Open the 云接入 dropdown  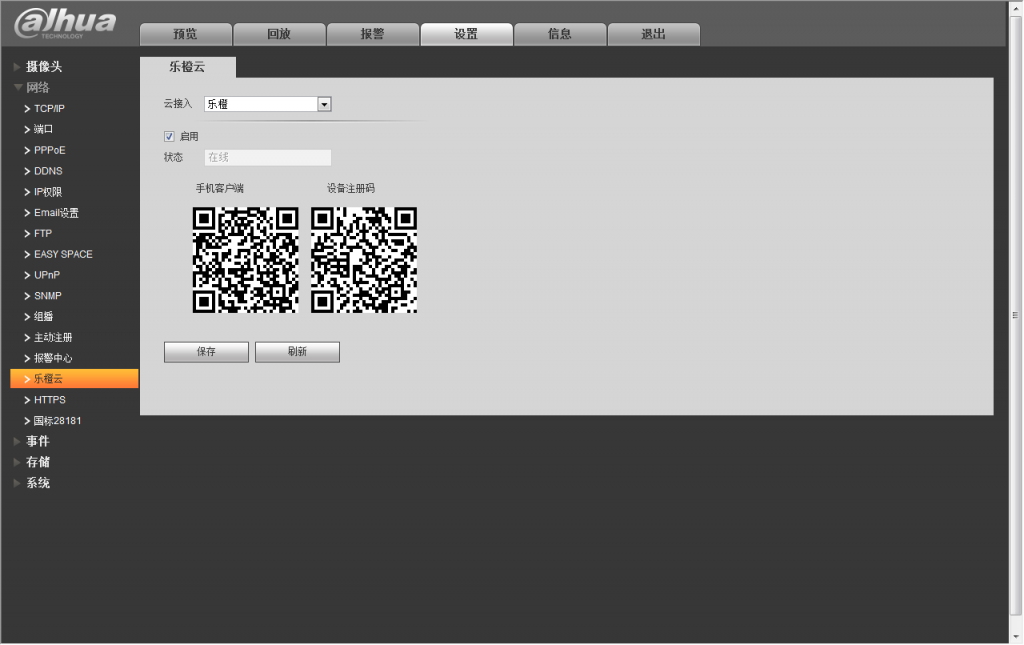(x=323, y=104)
